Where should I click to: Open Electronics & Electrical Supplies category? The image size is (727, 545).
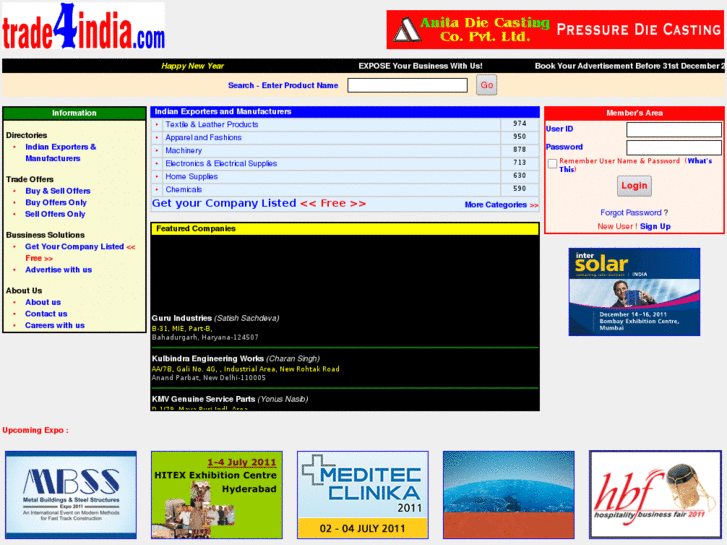tap(221, 163)
